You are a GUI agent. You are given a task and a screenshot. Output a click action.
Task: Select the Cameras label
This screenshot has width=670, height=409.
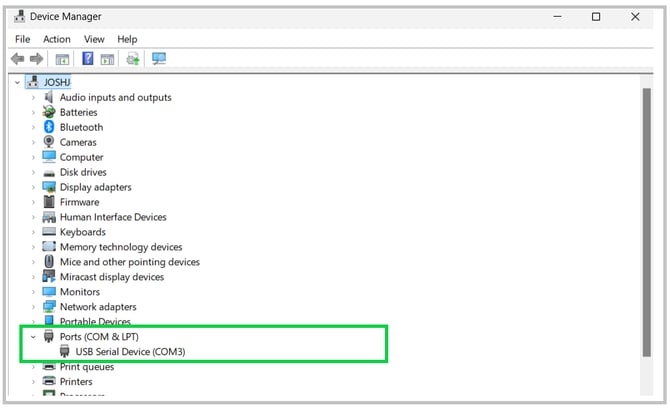(78, 142)
